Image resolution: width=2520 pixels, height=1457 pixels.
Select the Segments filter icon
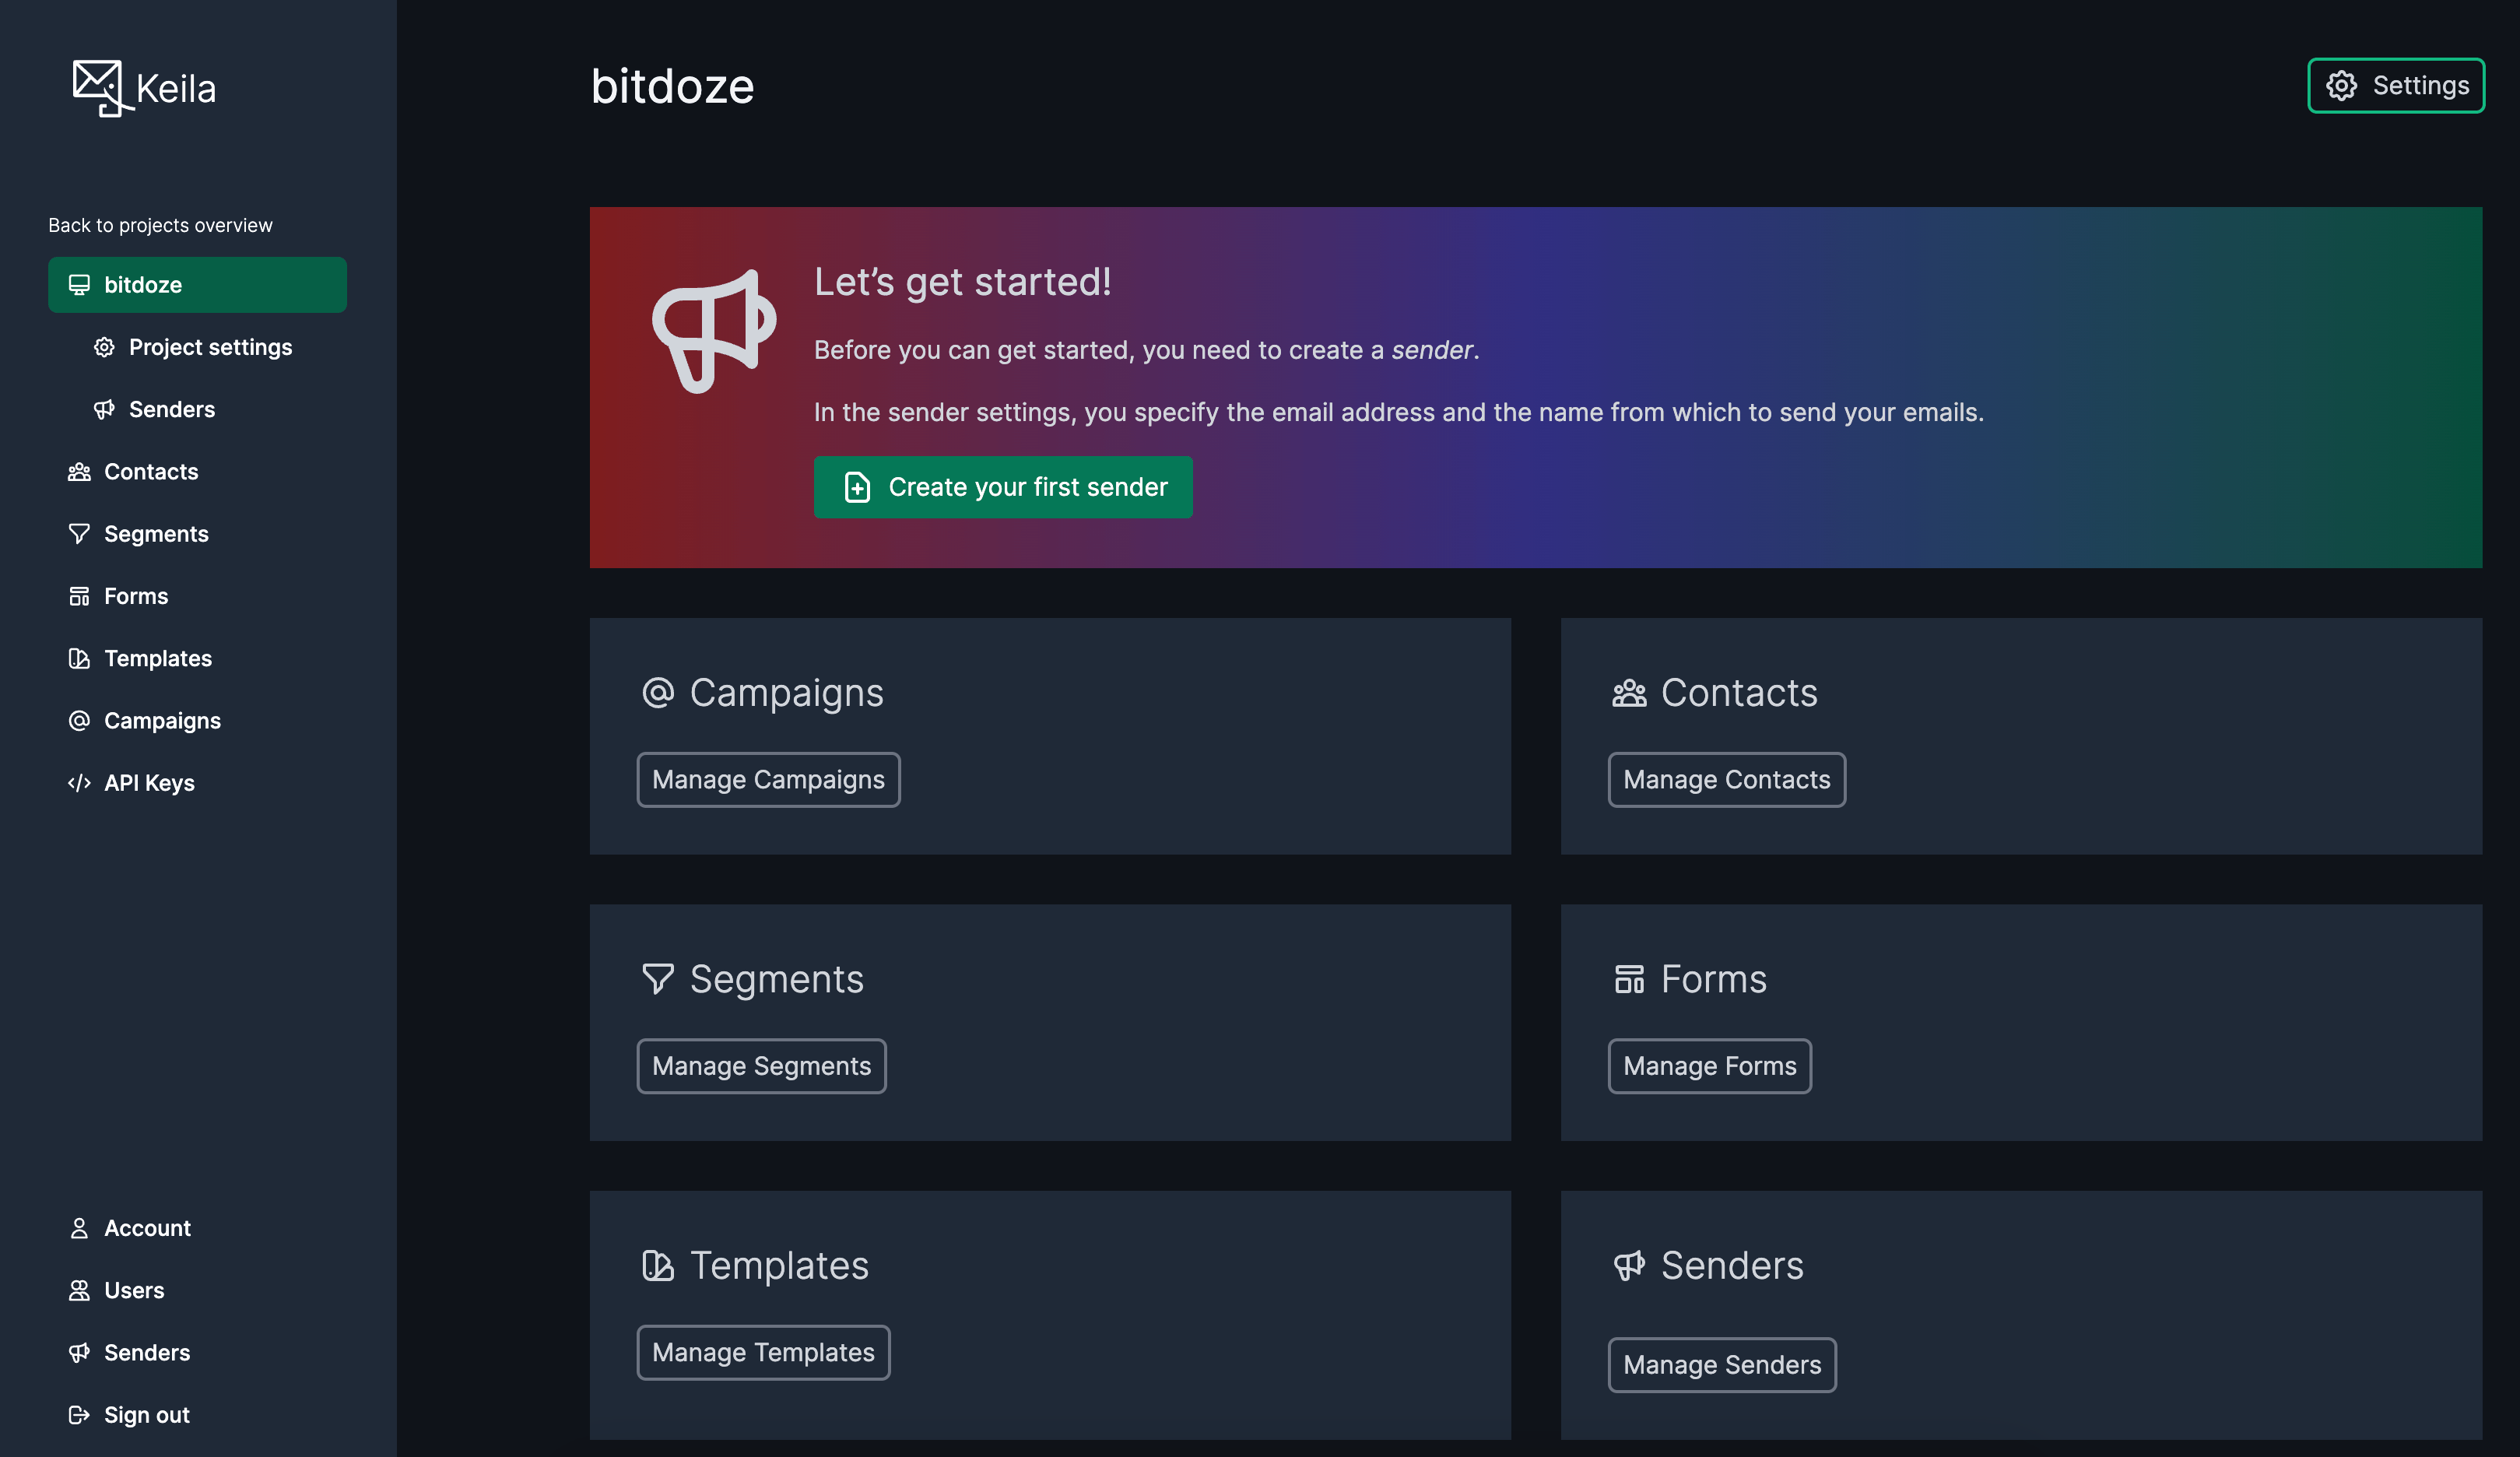pos(80,533)
